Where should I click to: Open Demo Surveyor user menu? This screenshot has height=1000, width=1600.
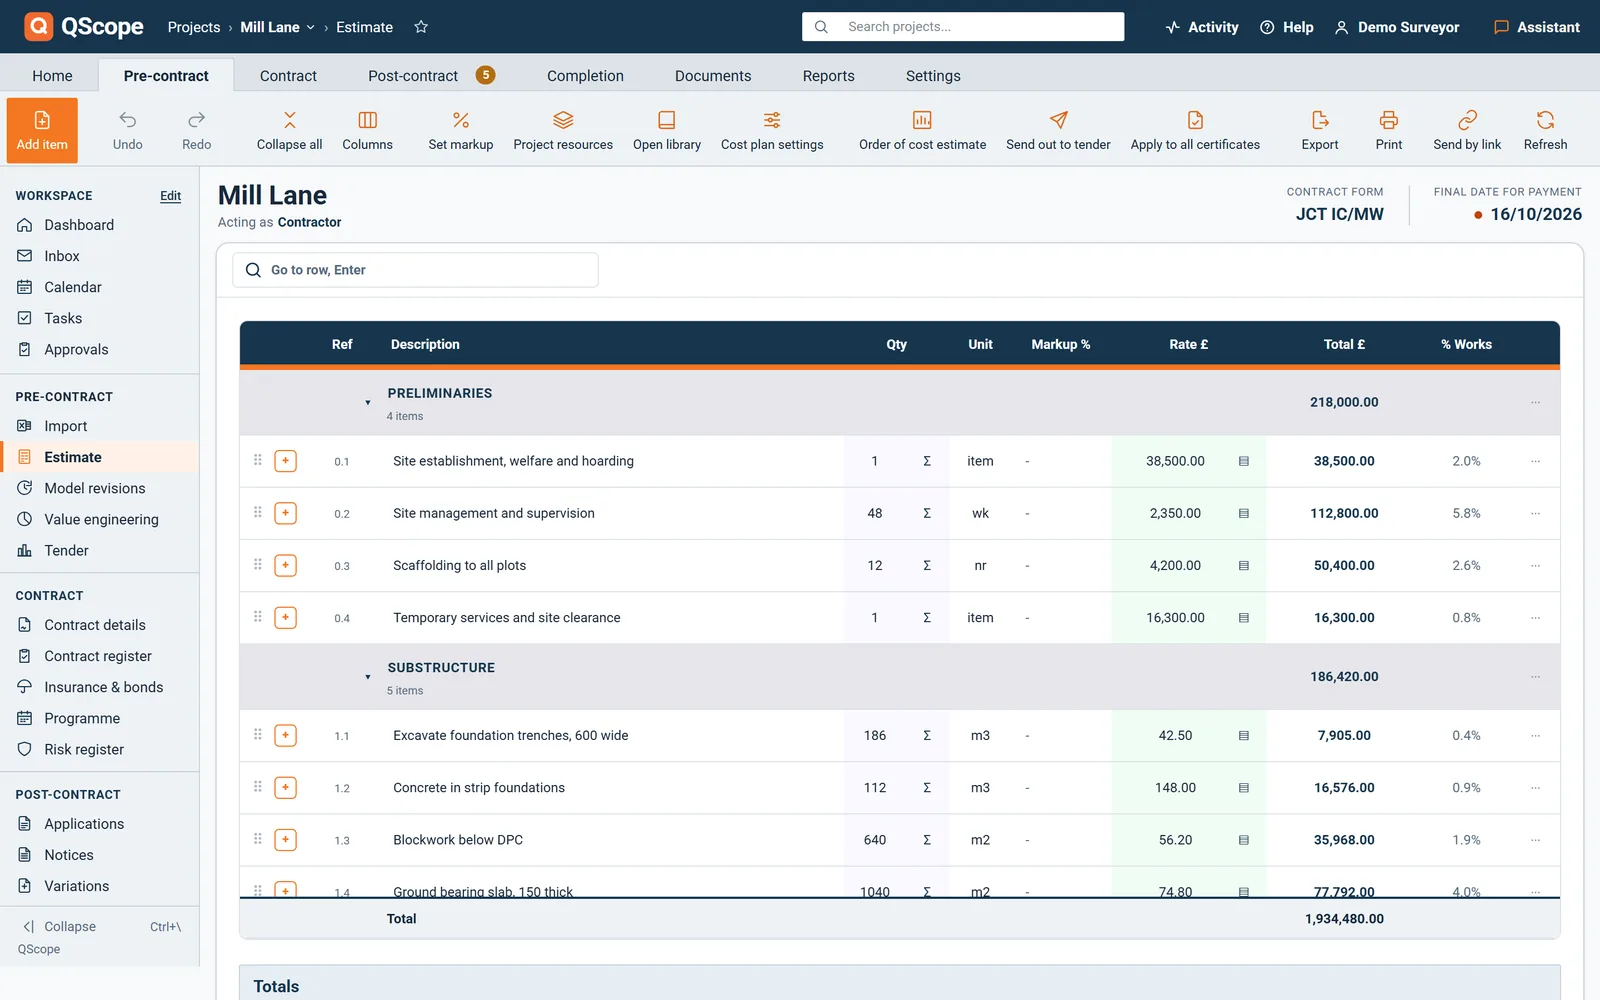click(x=1397, y=27)
